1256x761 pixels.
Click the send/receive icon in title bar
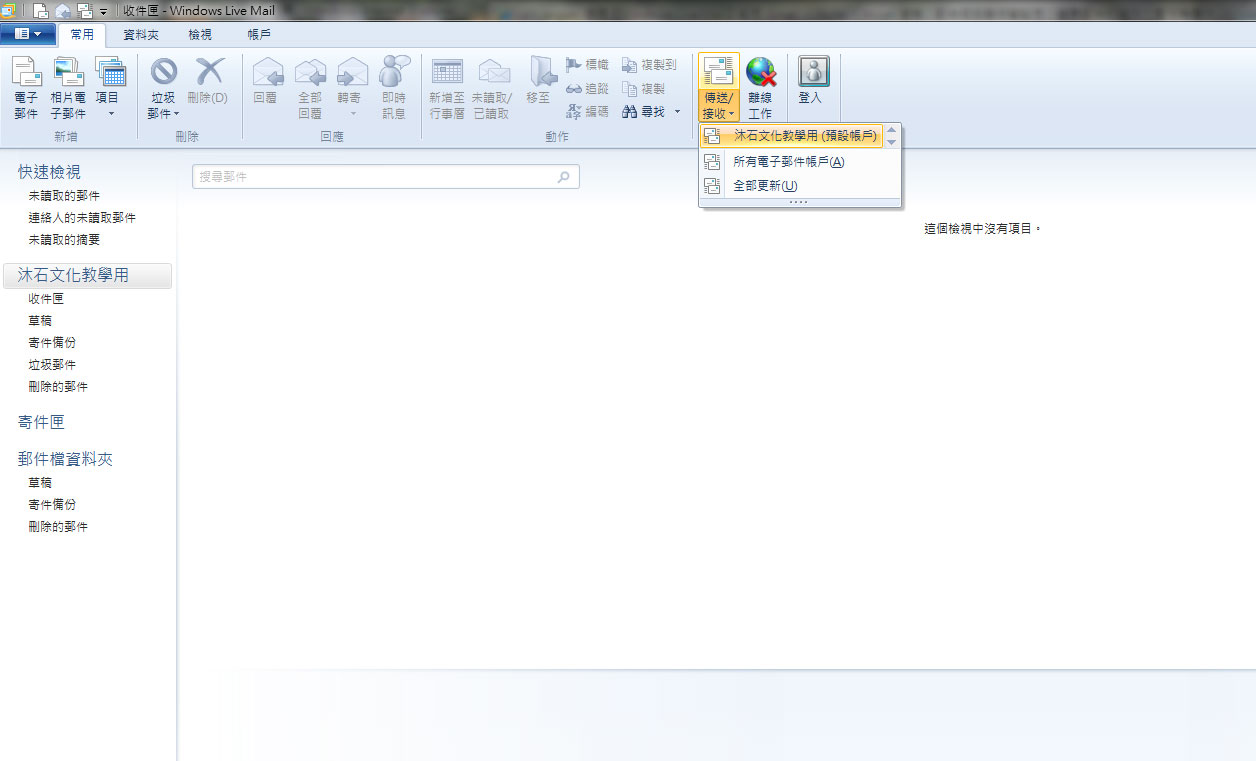85,11
